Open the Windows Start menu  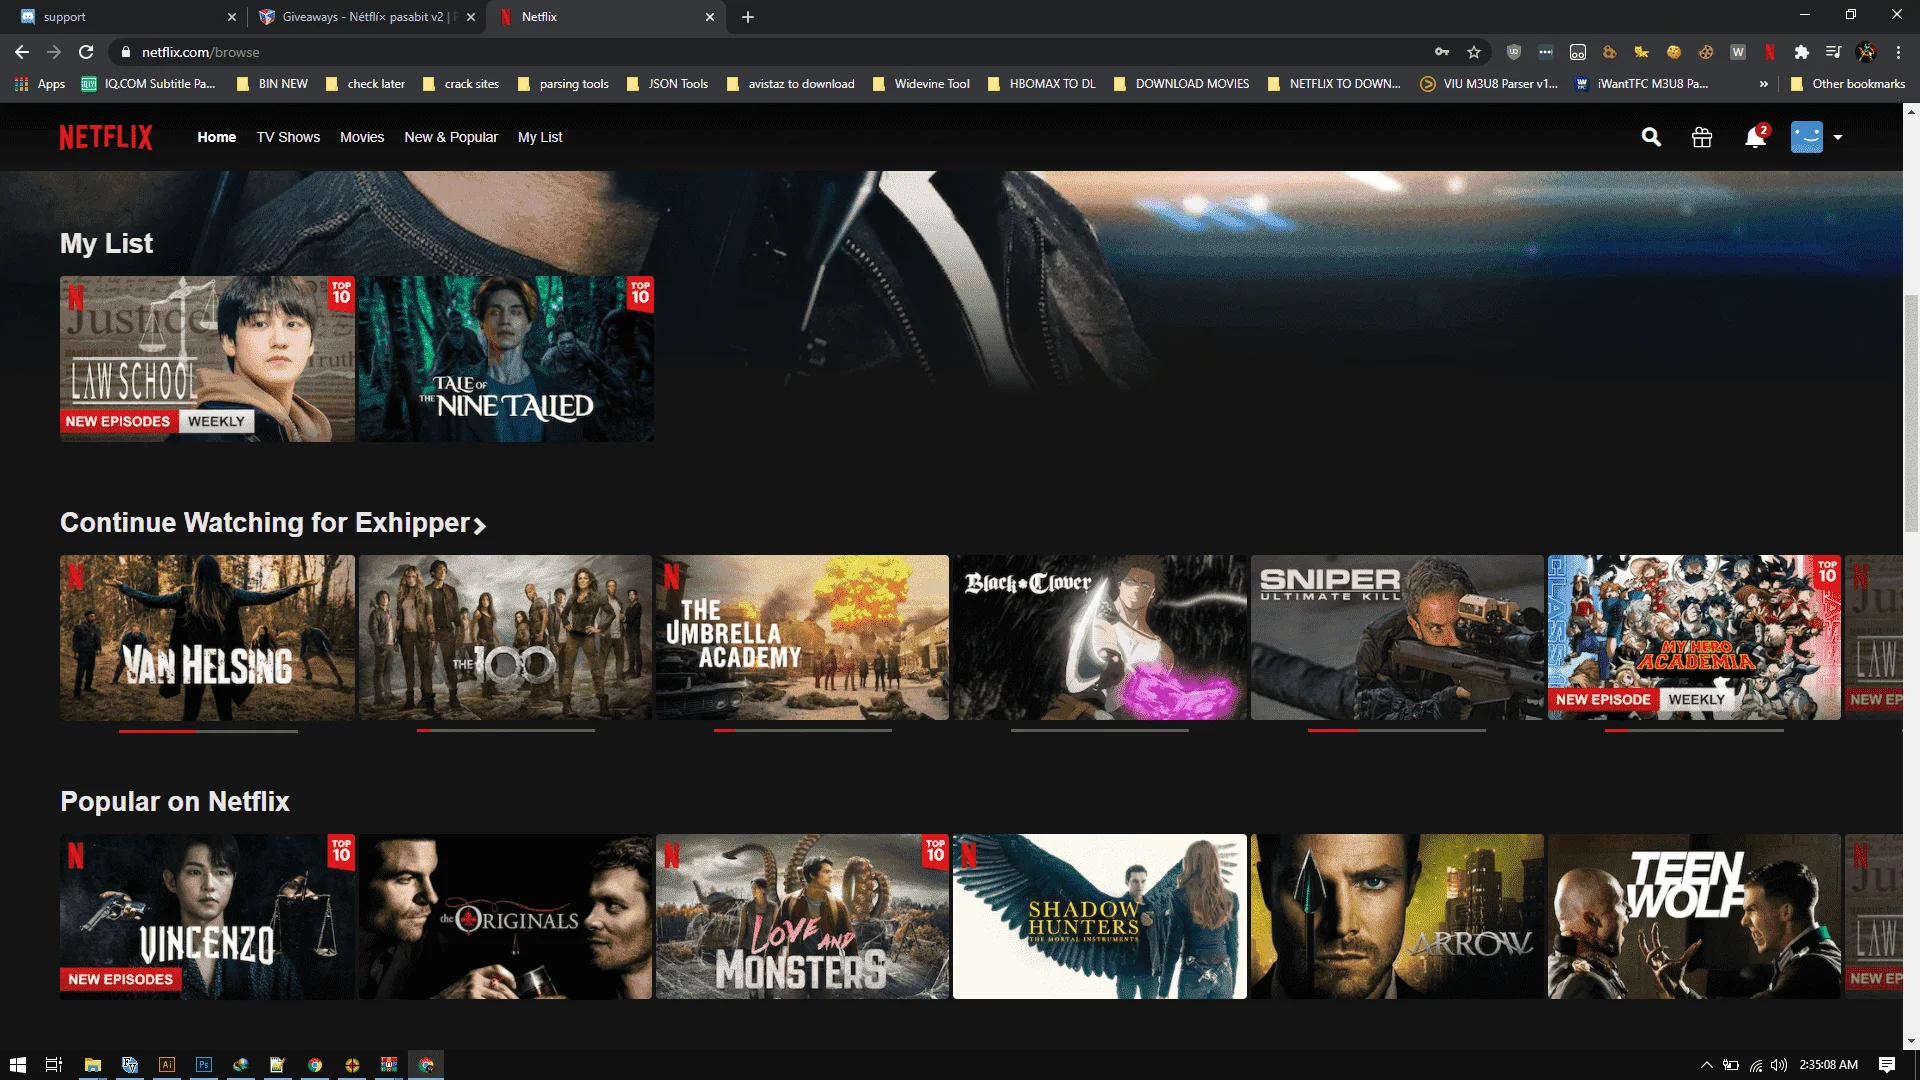pos(18,1065)
